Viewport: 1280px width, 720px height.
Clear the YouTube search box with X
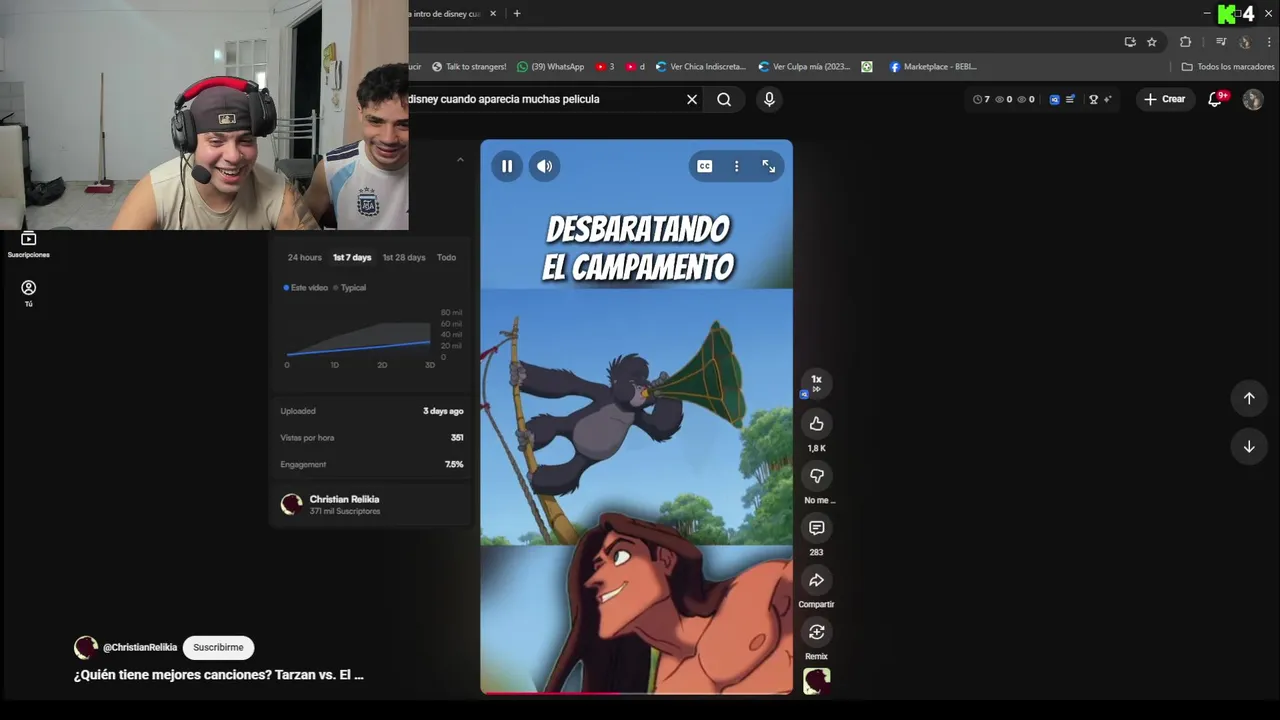(691, 99)
